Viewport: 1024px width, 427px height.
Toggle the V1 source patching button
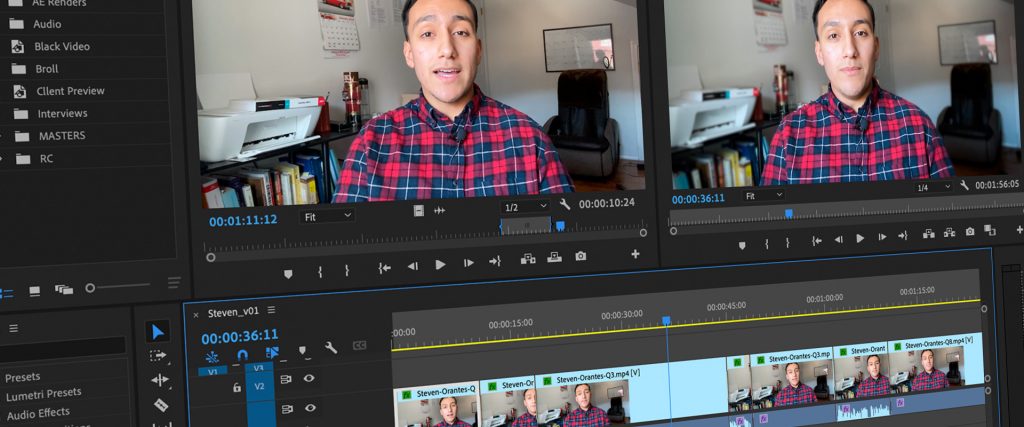coord(213,371)
